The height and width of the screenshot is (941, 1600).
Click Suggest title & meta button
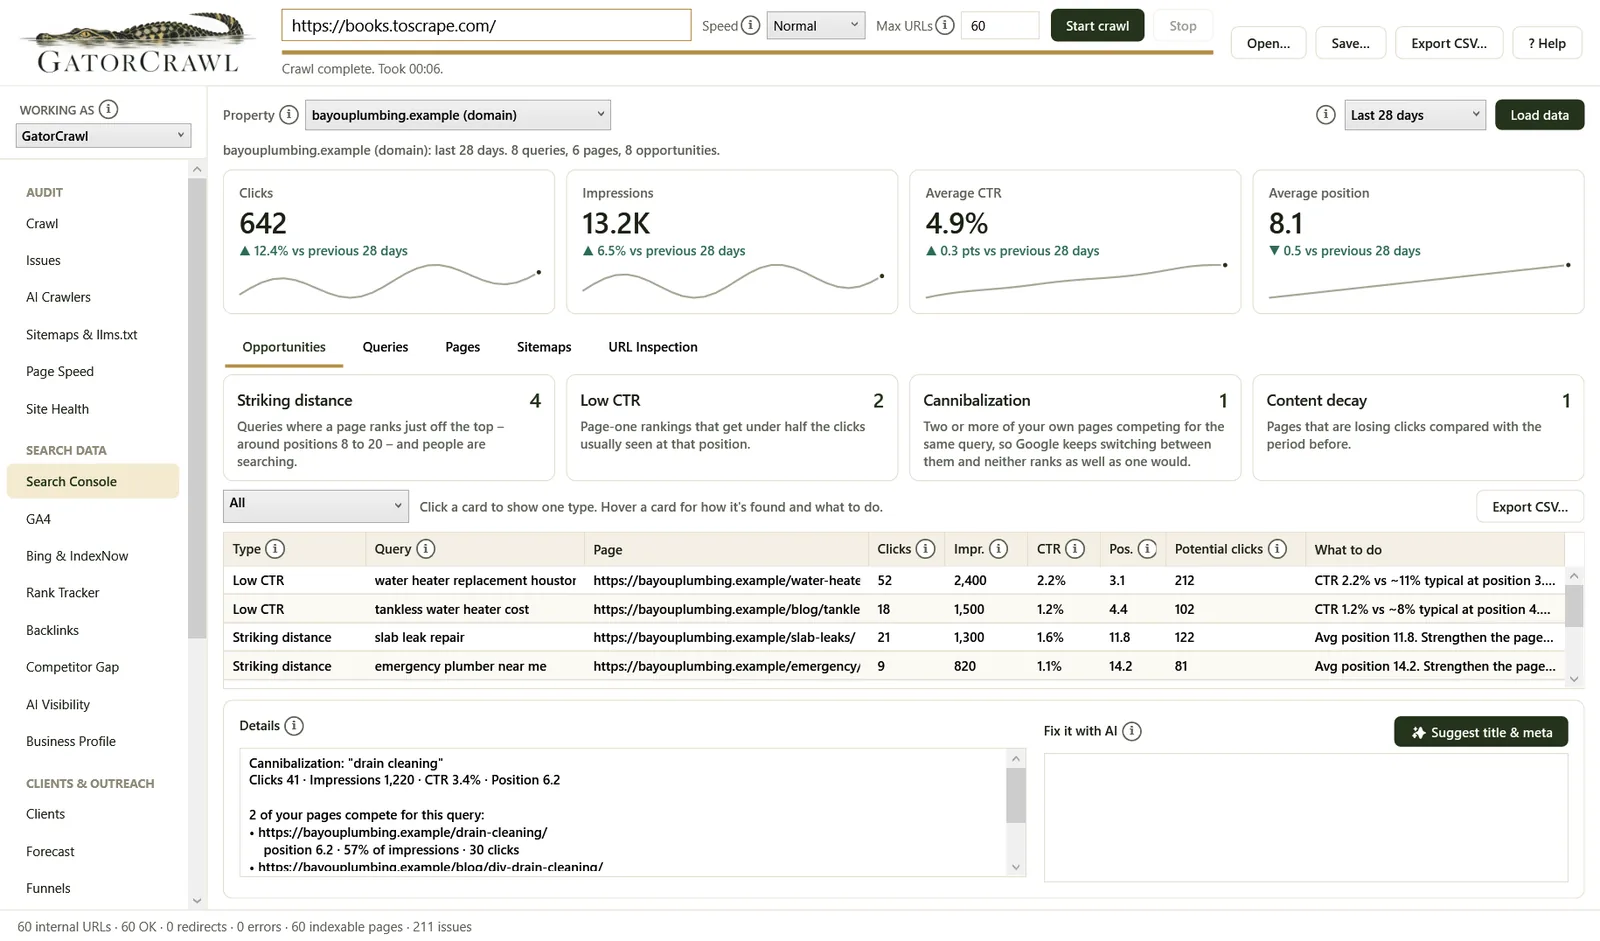(x=1481, y=732)
